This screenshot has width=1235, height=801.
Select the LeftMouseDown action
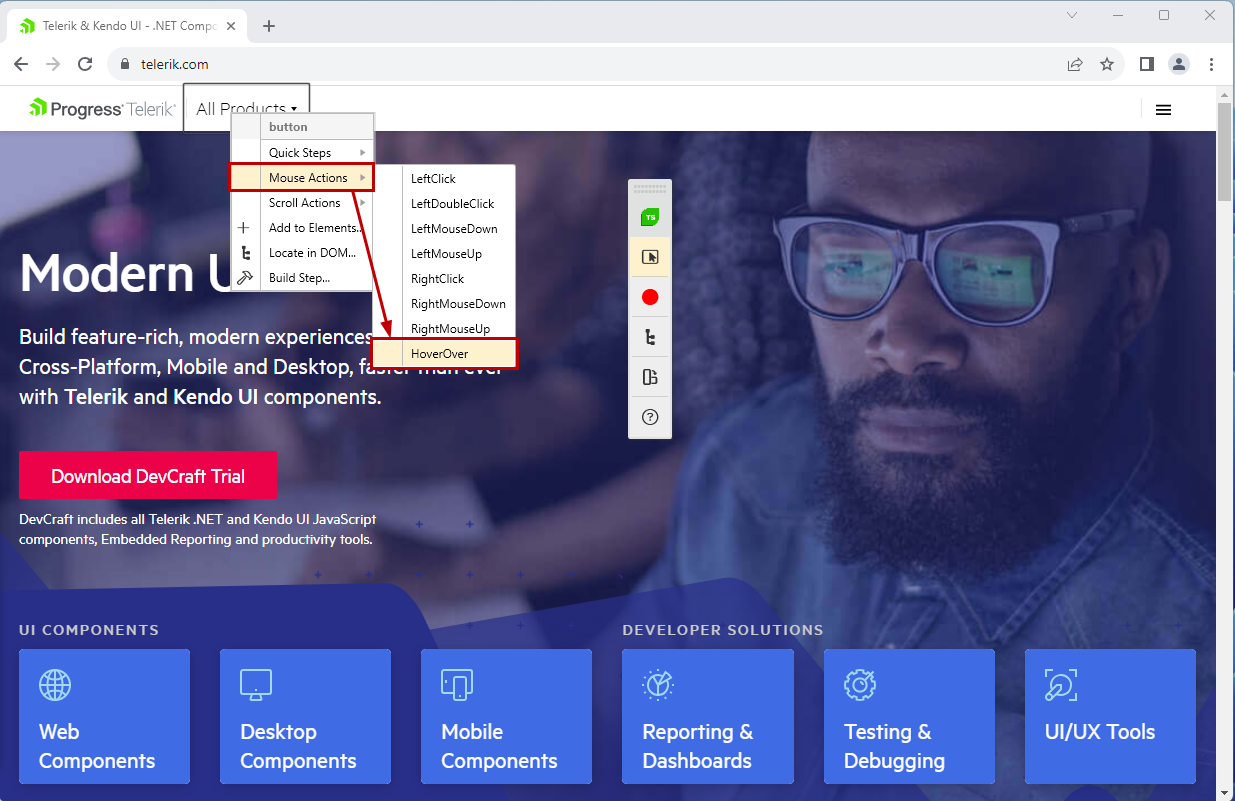pos(444,229)
